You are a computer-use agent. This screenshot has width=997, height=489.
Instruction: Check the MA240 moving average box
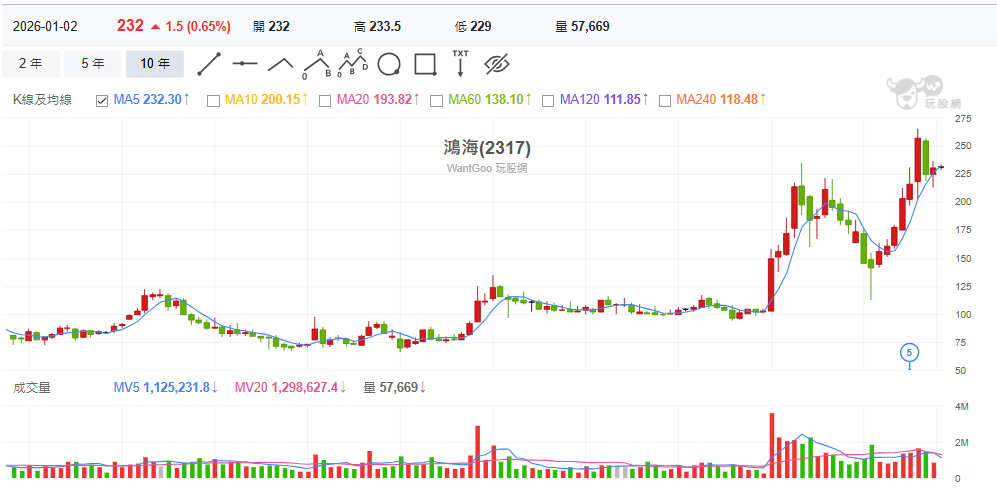(664, 100)
